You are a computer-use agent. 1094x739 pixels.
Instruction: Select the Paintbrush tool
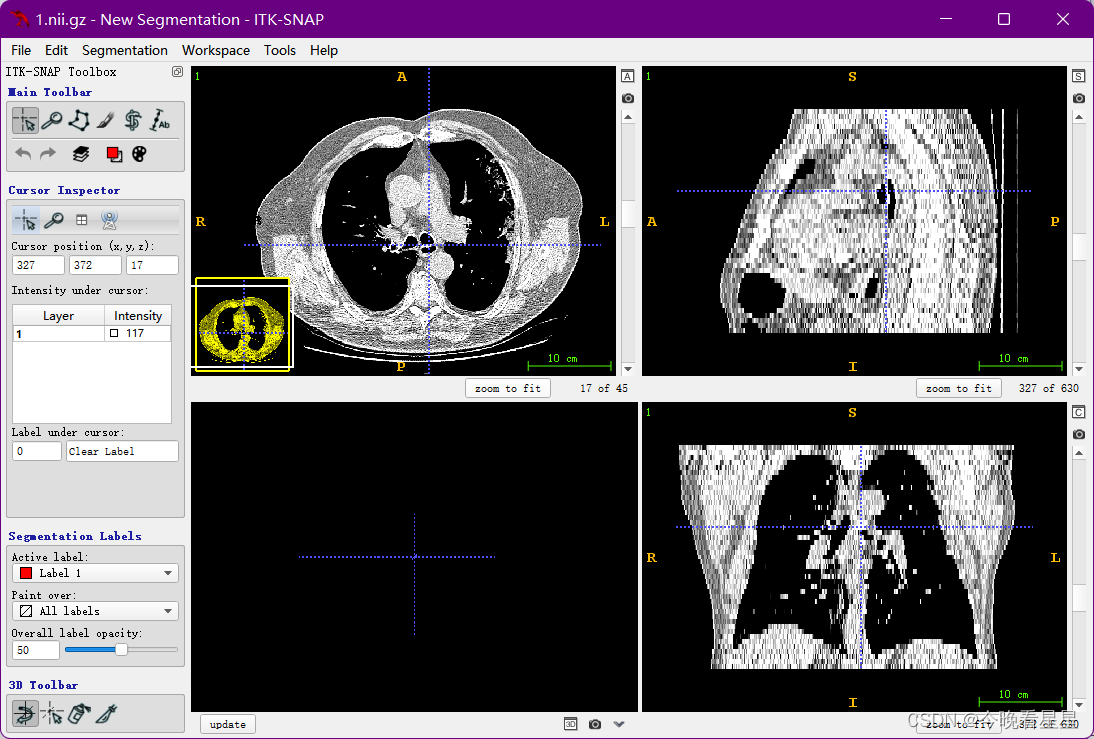pos(105,121)
